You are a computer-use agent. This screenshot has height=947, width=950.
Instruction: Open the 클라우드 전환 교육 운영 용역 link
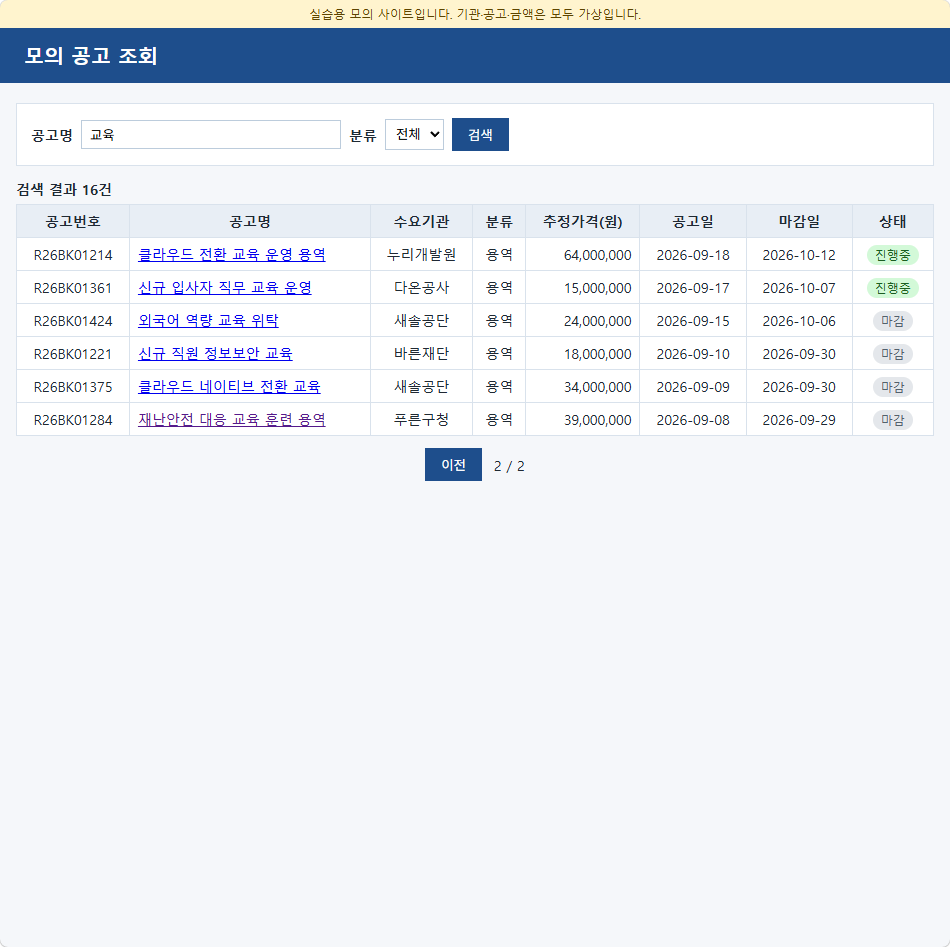231,254
